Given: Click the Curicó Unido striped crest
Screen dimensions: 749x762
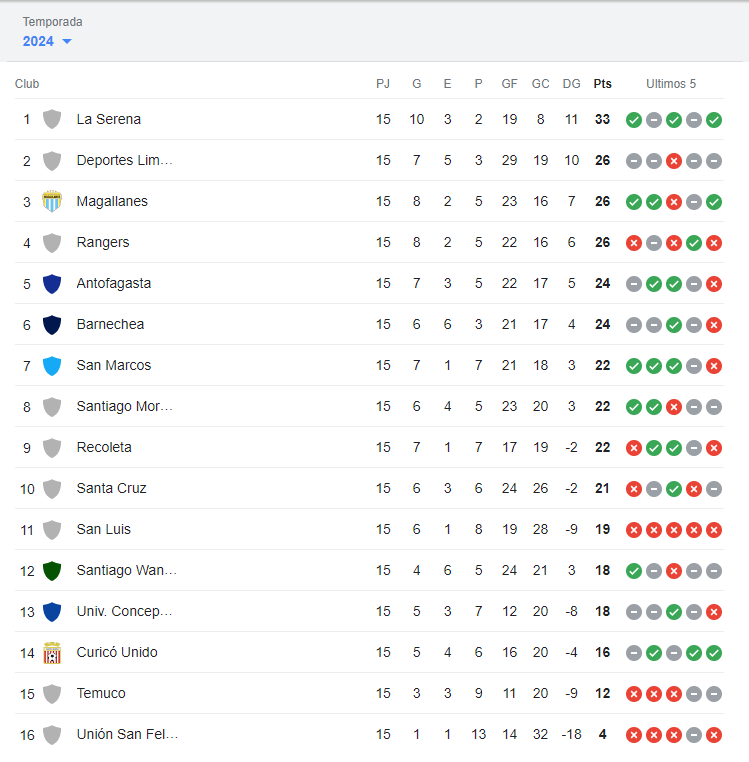Looking at the screenshot, I should click(x=52, y=652).
